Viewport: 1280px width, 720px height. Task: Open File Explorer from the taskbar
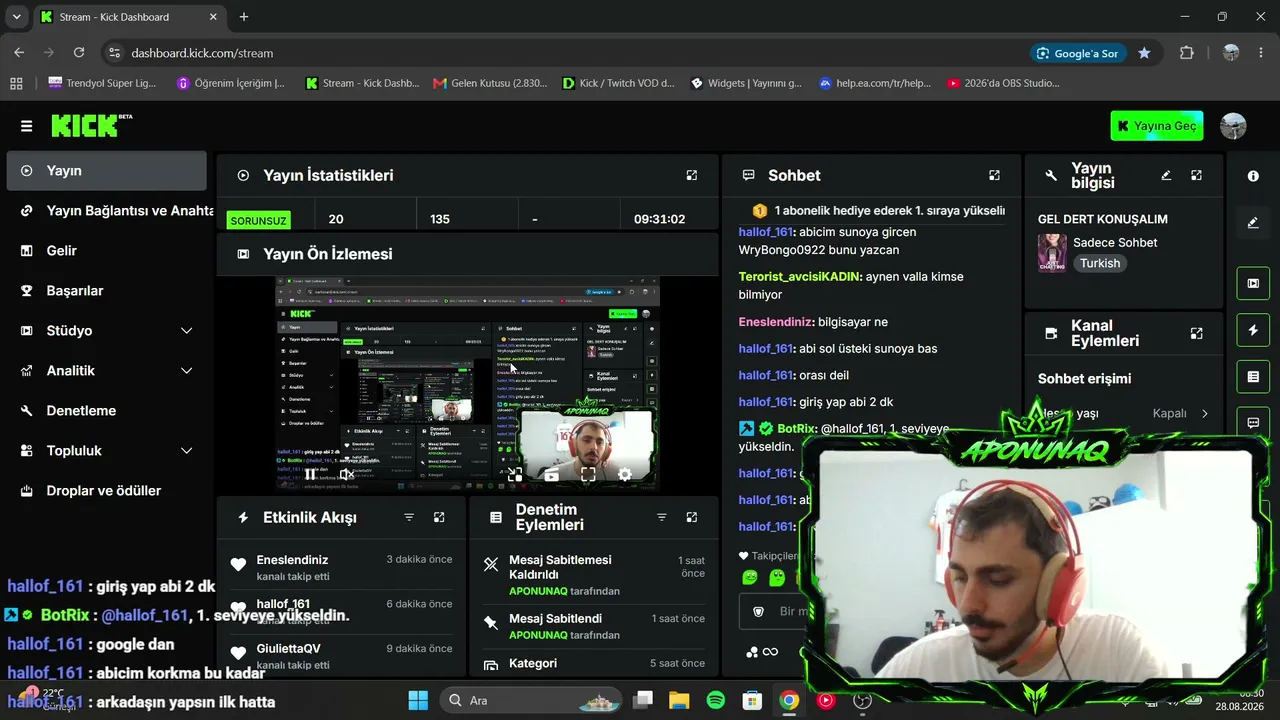(679, 700)
